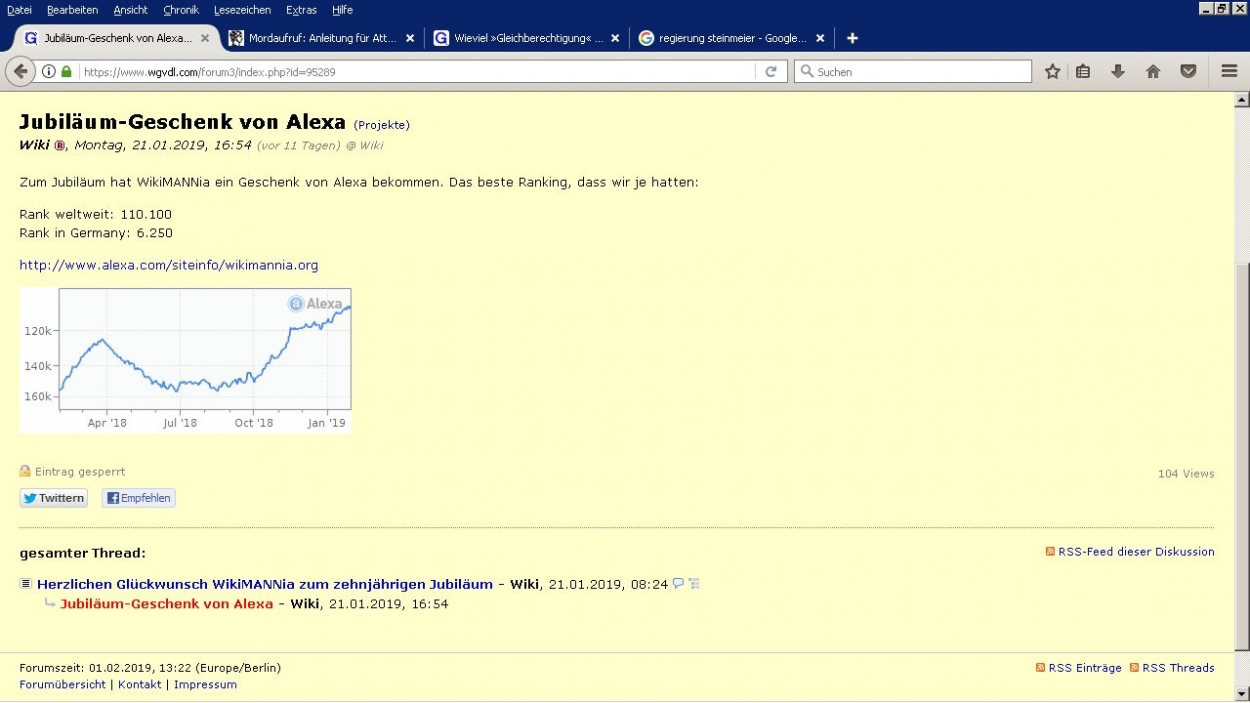Open the Downloads arrow icon

(x=1118, y=72)
